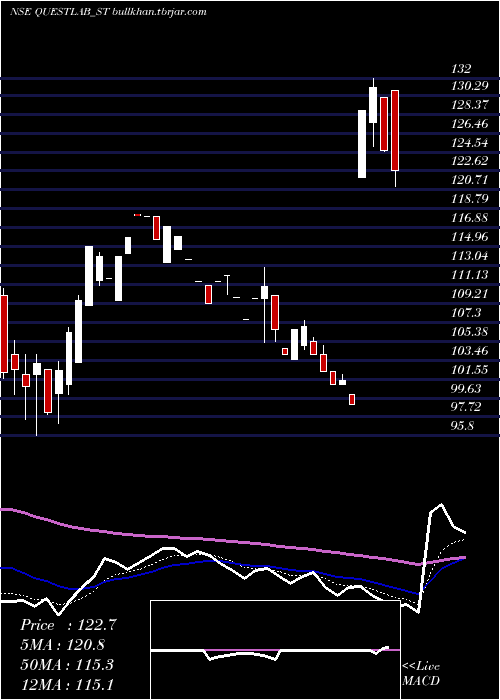Viewport: 500px width, 700px height.
Task: Click the tall white gap-up candlestick
Action: [x=362, y=144]
